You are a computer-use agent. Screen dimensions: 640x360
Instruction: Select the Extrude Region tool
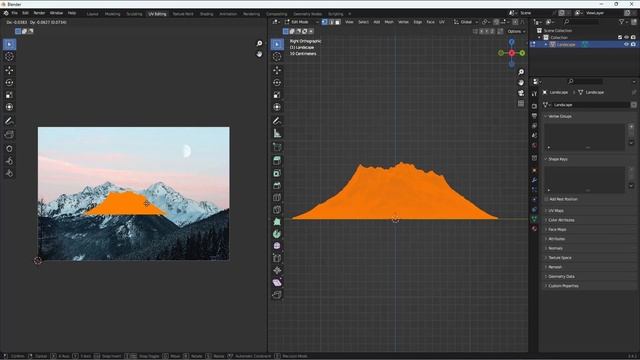(277, 160)
